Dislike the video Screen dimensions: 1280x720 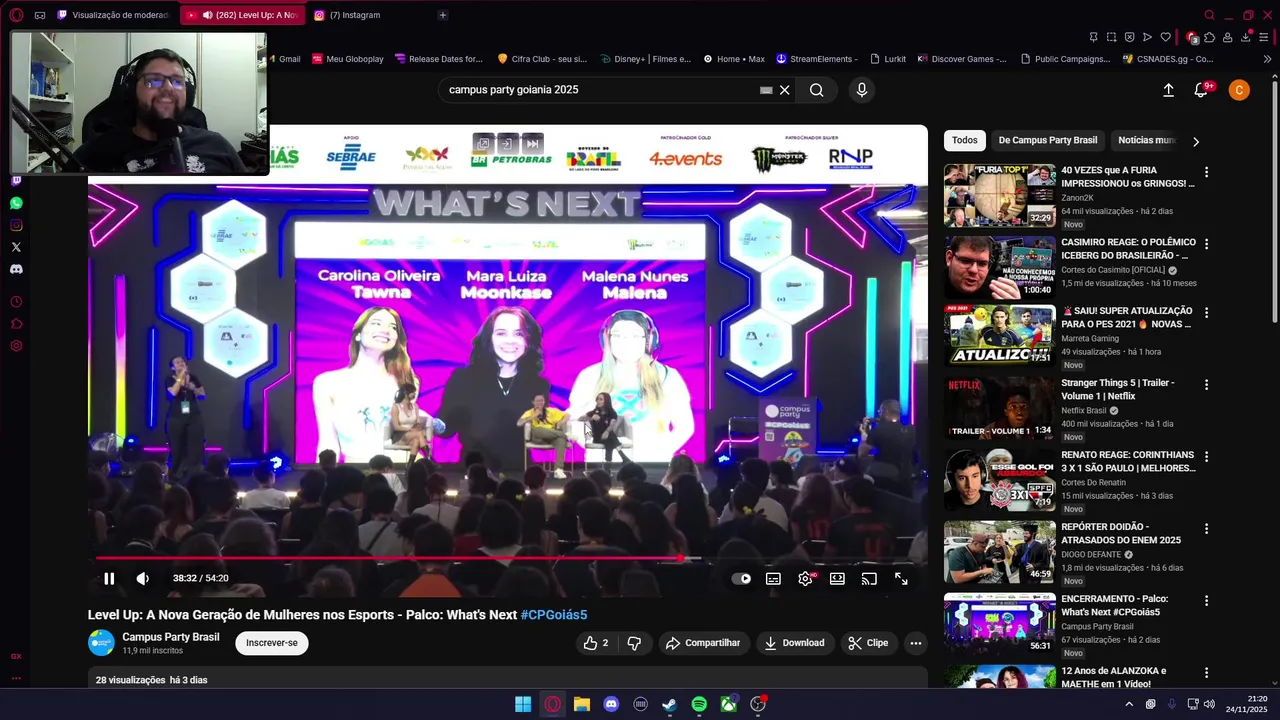(634, 643)
